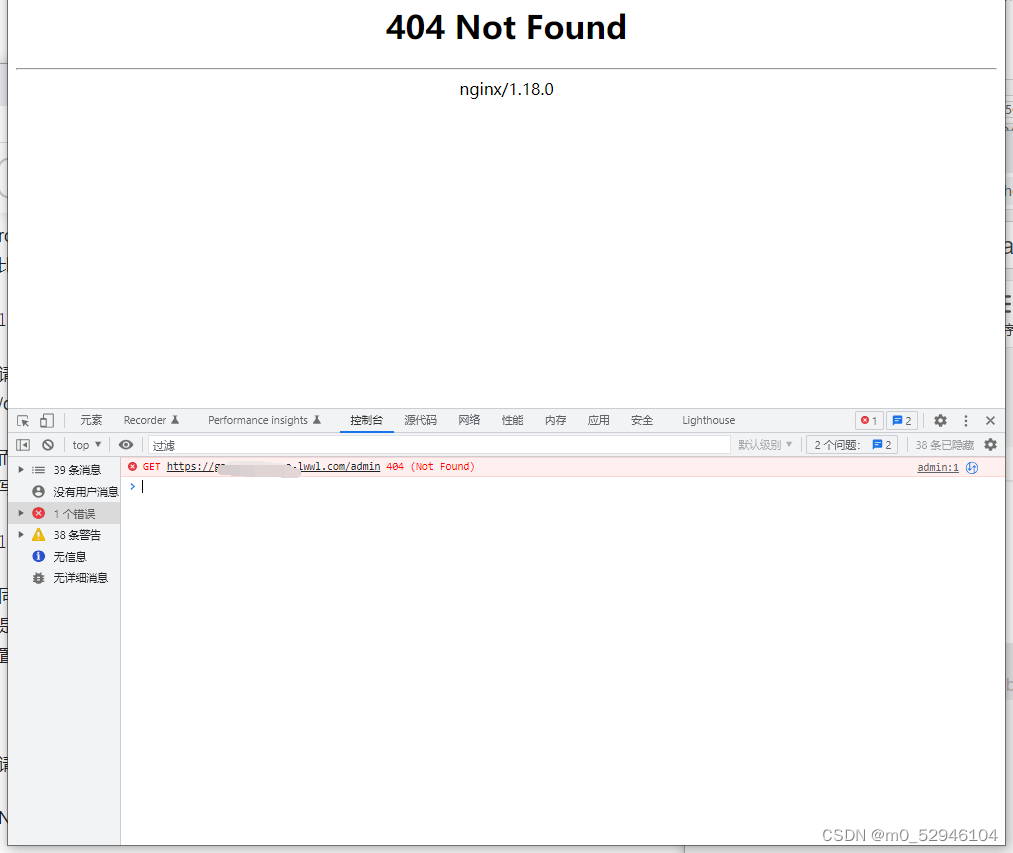Open the top frame context dropdown
This screenshot has width=1013, height=853.
click(x=86, y=444)
